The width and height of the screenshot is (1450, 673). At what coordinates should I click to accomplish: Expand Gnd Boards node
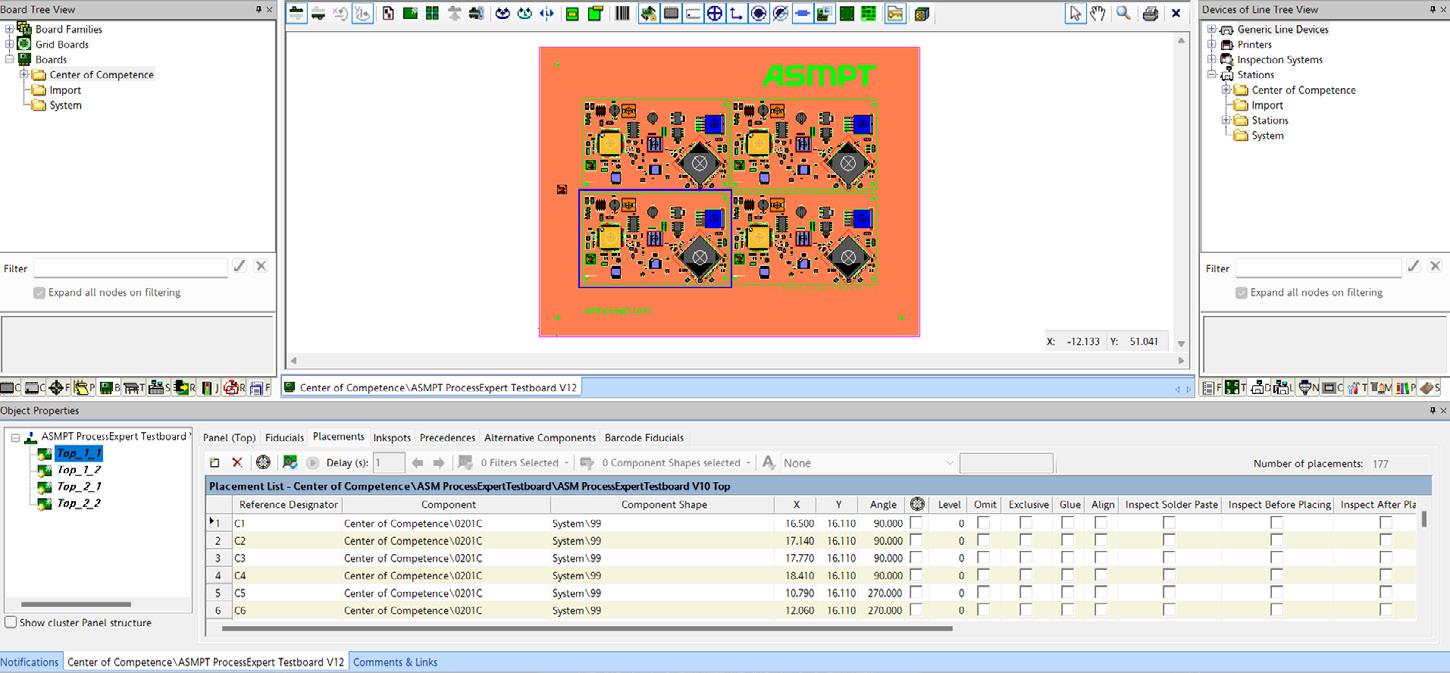9,44
